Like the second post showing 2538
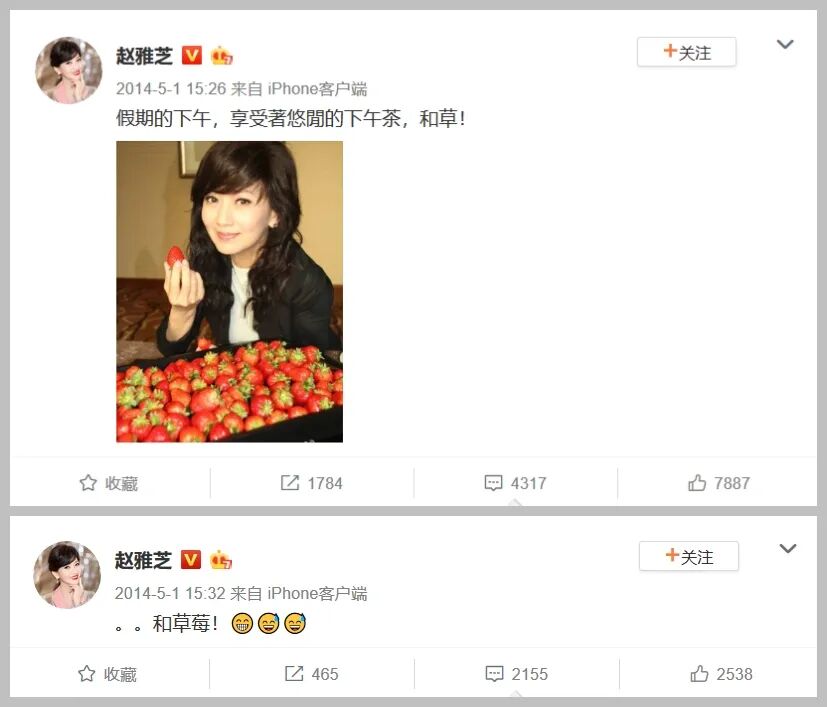Image resolution: width=827 pixels, height=707 pixels. click(x=721, y=674)
